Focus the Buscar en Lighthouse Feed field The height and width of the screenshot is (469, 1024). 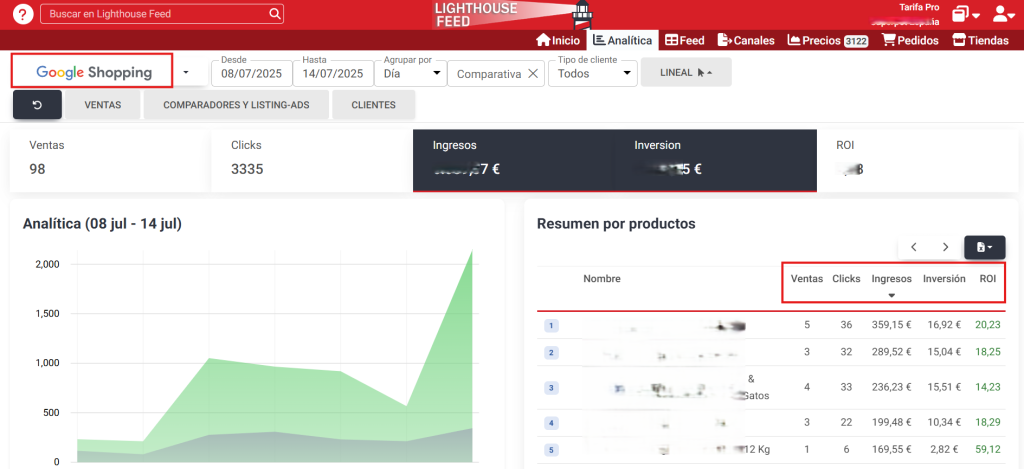click(162, 14)
